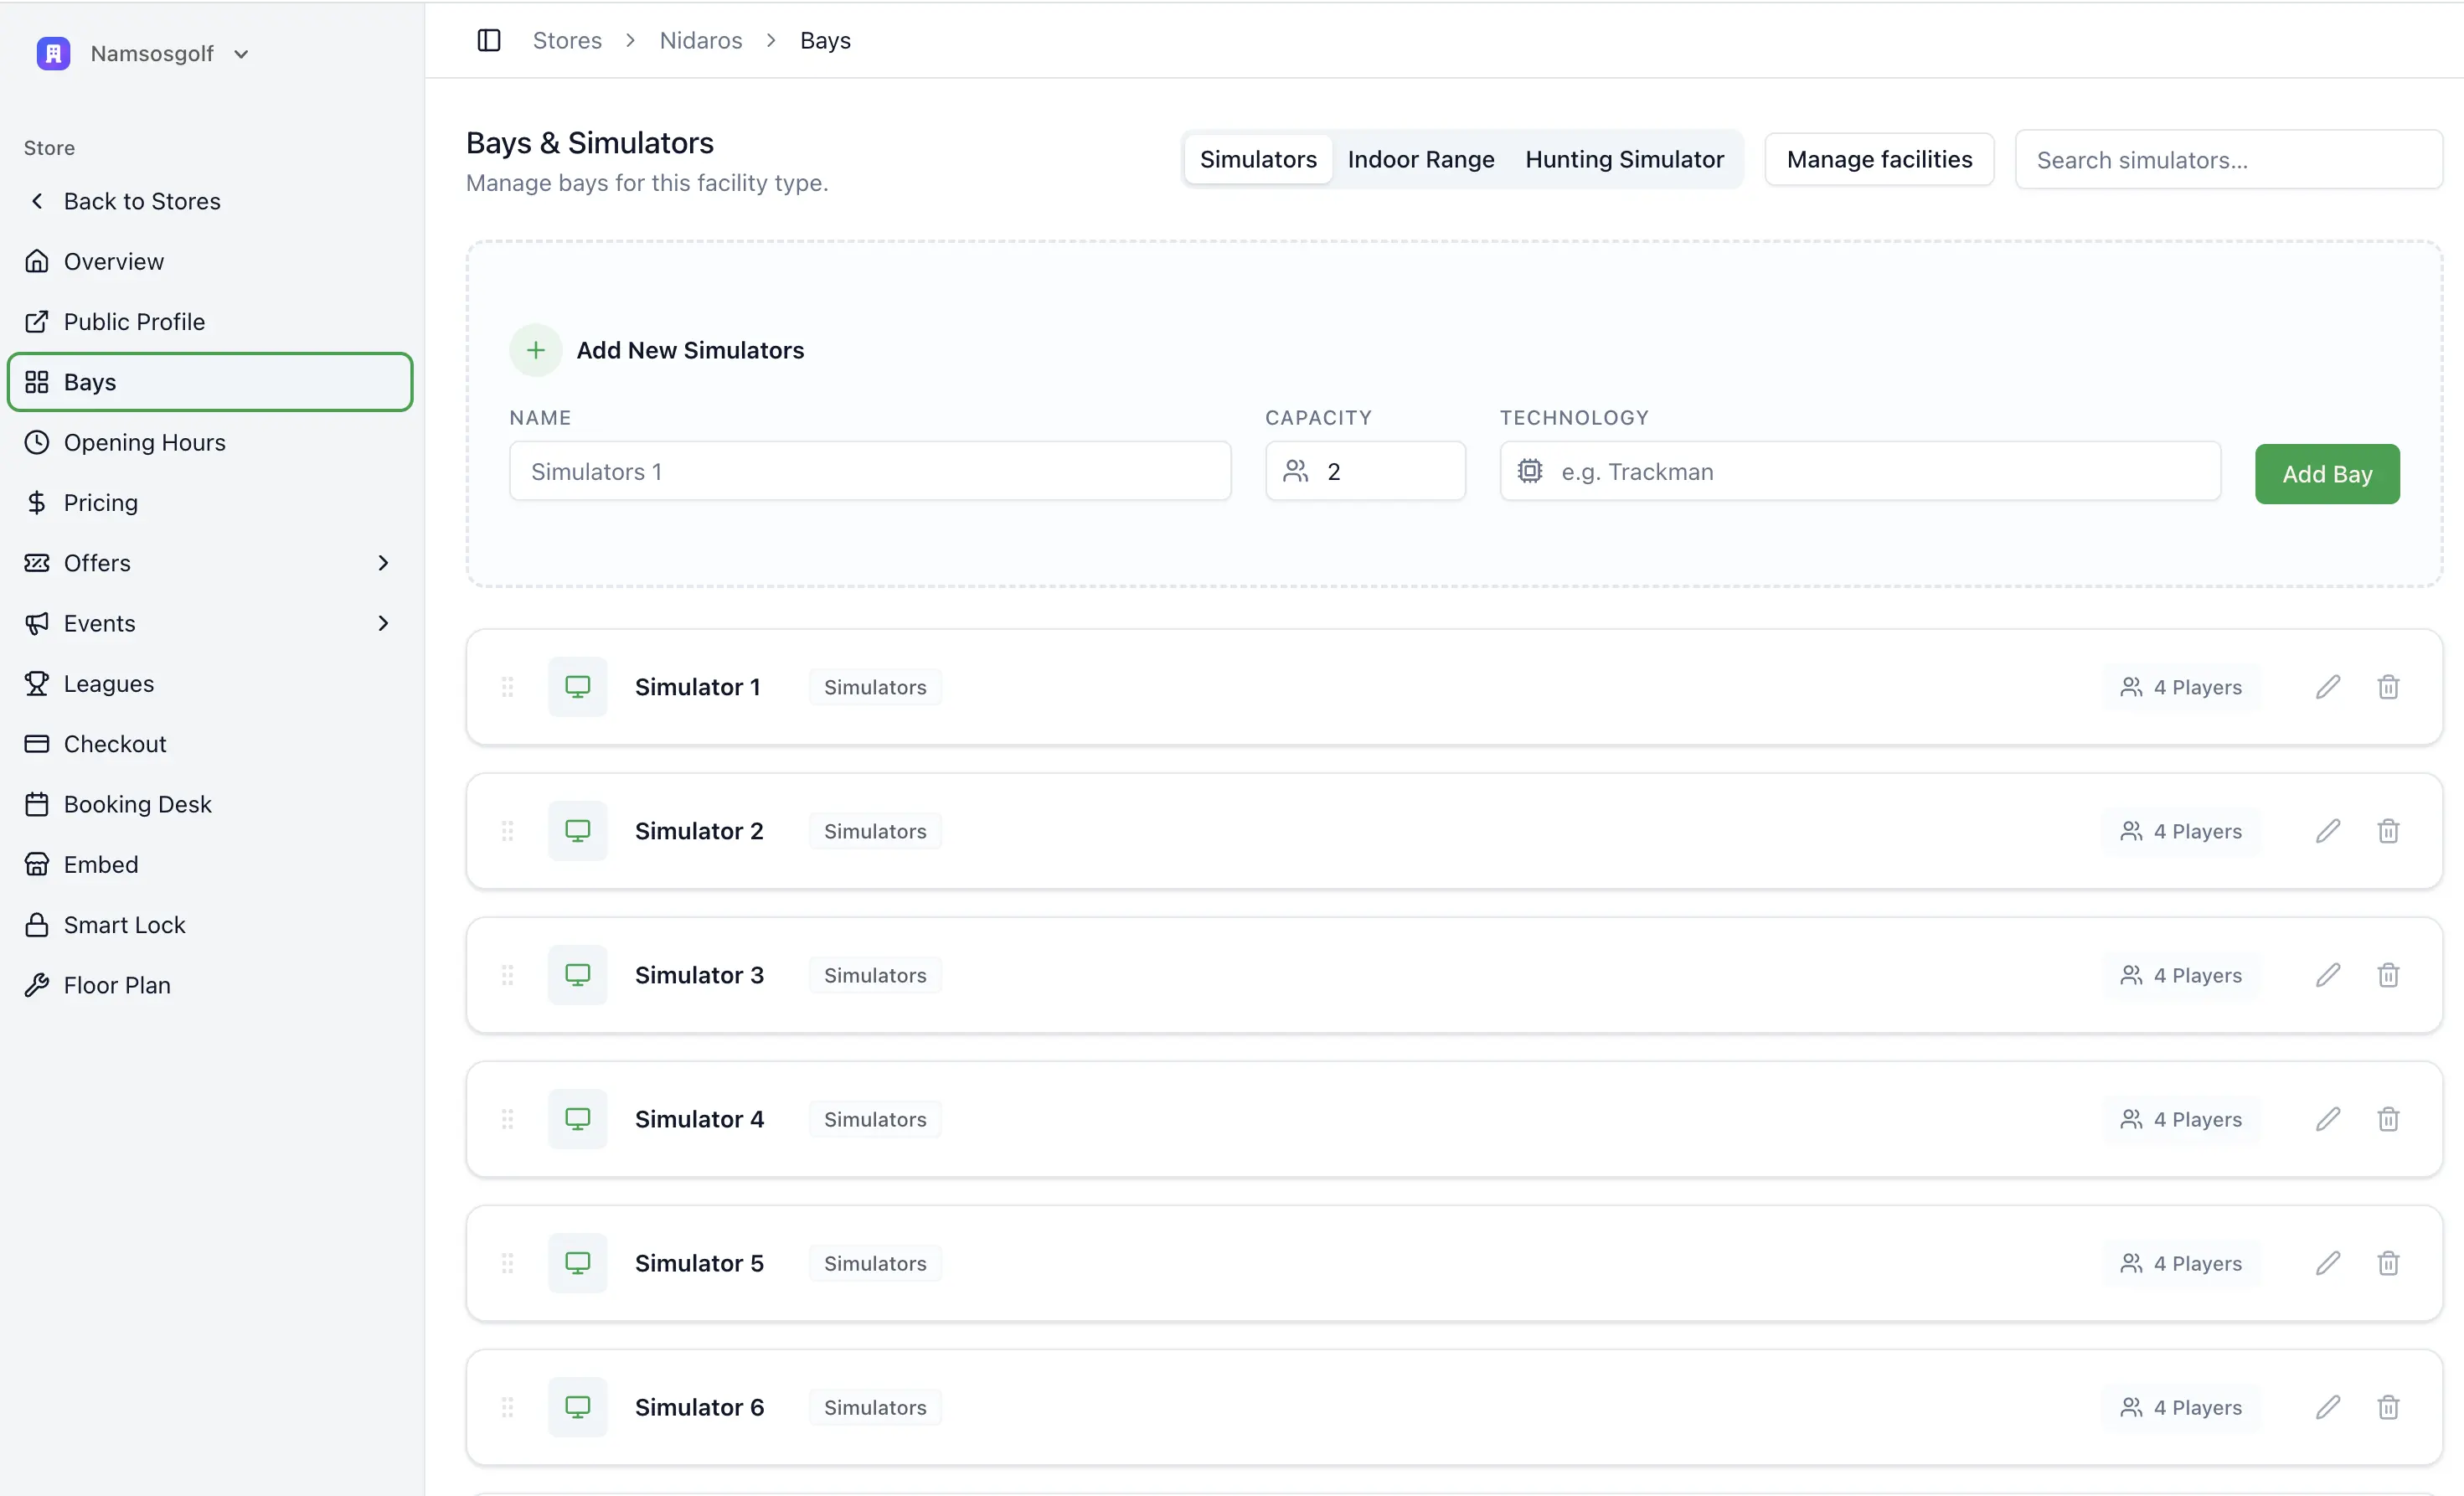Click the edit pencil for Simulator 1

2327,687
